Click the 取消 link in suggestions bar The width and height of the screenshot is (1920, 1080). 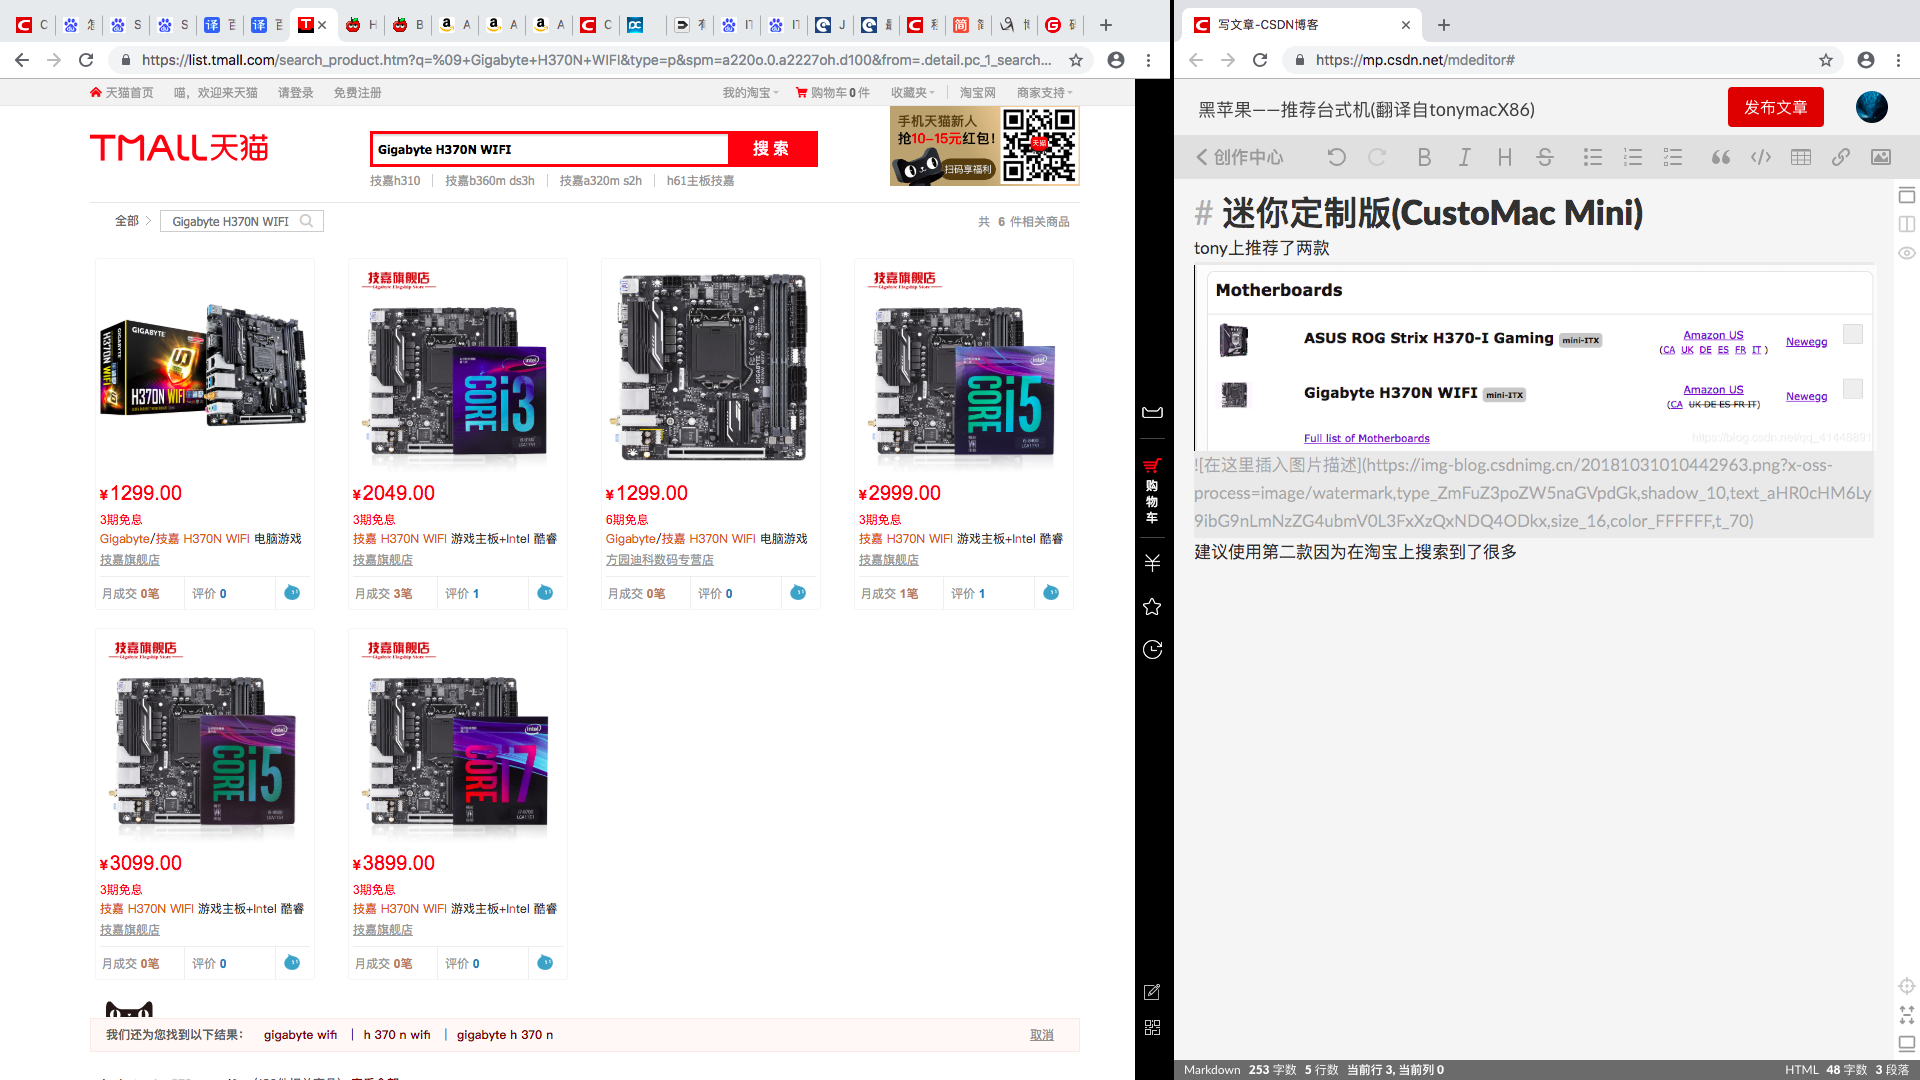(1041, 1035)
